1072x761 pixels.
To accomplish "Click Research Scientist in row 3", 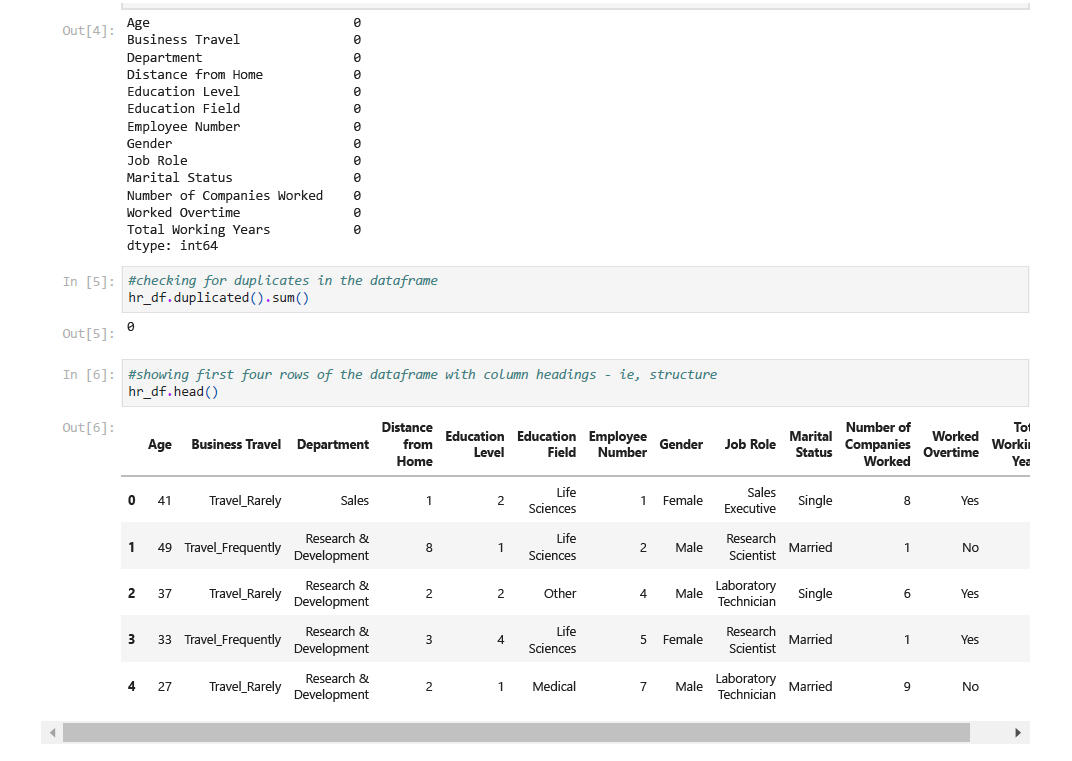I will (751, 640).
